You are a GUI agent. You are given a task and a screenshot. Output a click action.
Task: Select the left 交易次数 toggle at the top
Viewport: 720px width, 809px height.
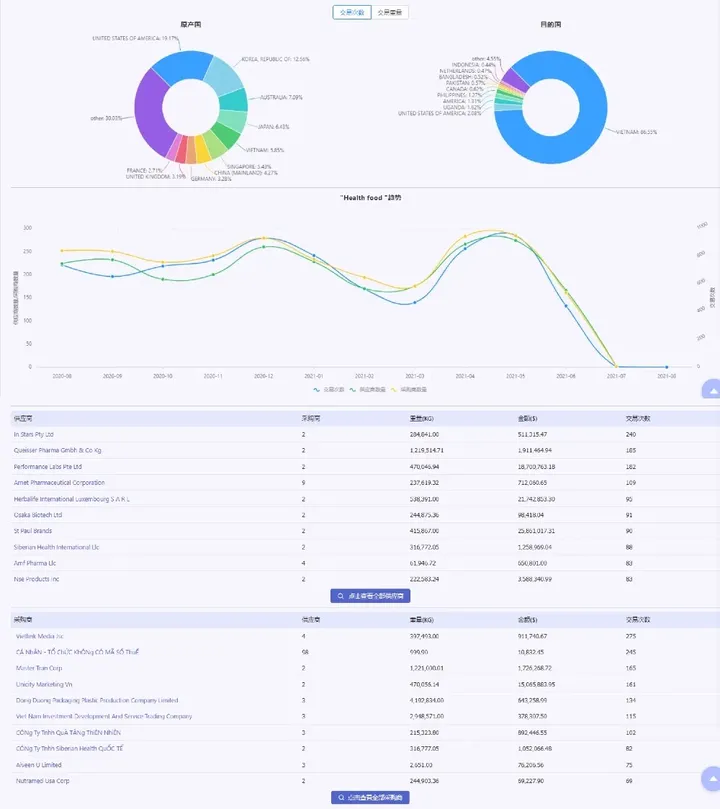pyautogui.click(x=352, y=12)
